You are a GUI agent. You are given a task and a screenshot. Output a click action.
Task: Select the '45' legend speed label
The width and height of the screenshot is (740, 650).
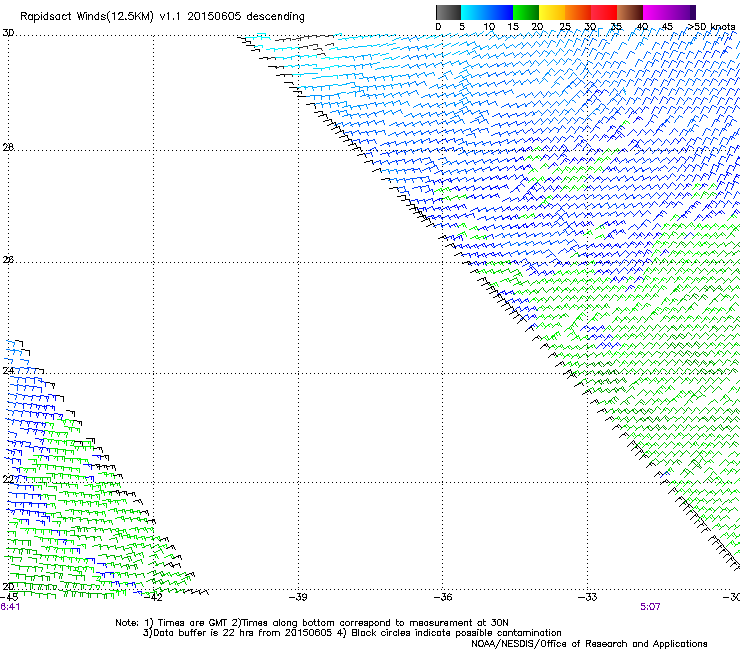667,27
